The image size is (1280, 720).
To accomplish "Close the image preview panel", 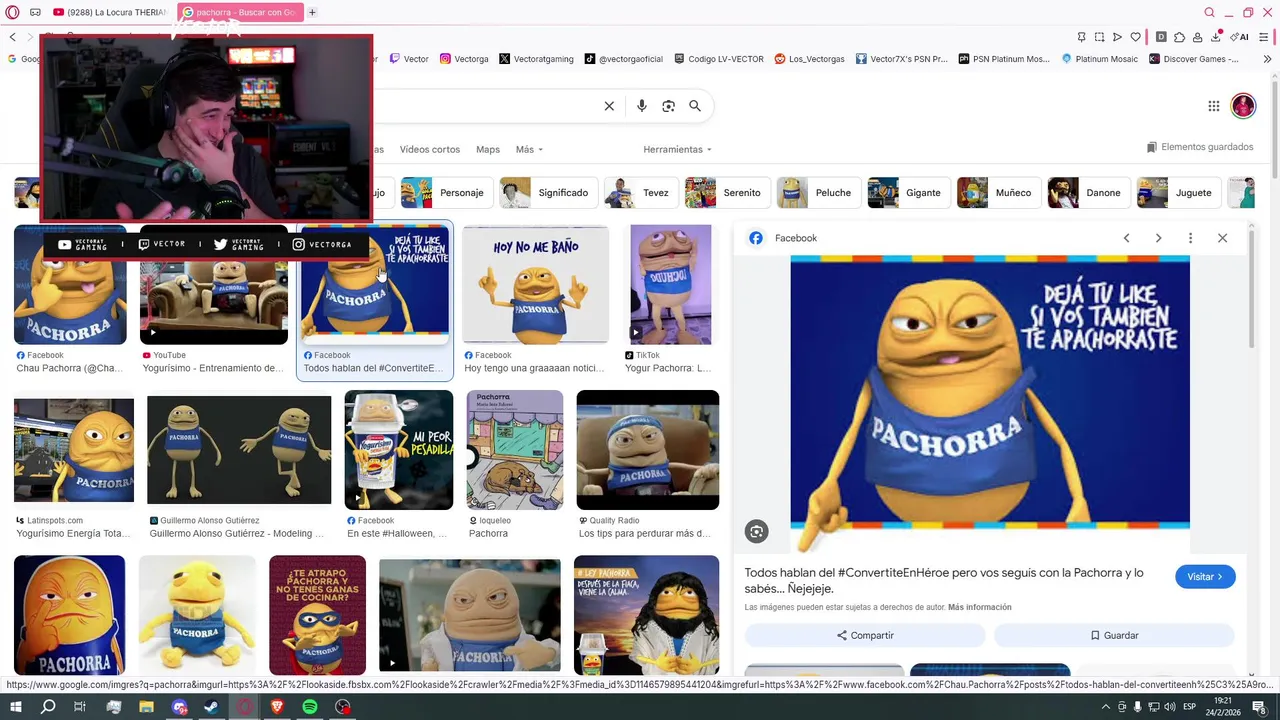I will pos(1222,238).
